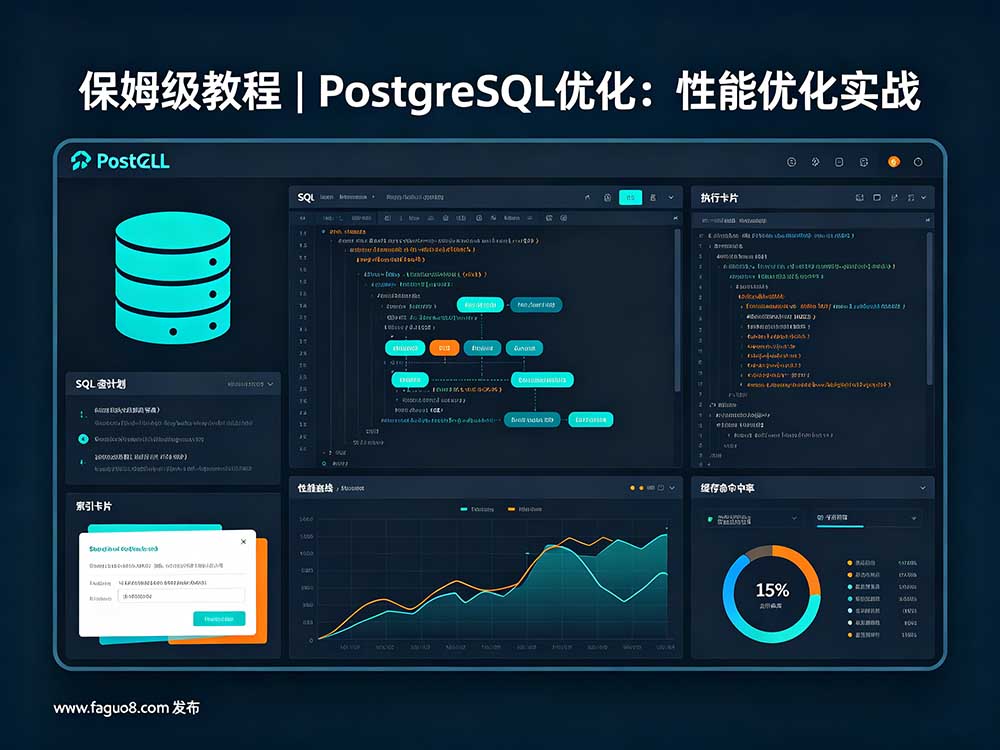Image resolution: width=1000 pixels, height=750 pixels.
Task: Expand the SQL panel header chevron
Action: [x=671, y=198]
